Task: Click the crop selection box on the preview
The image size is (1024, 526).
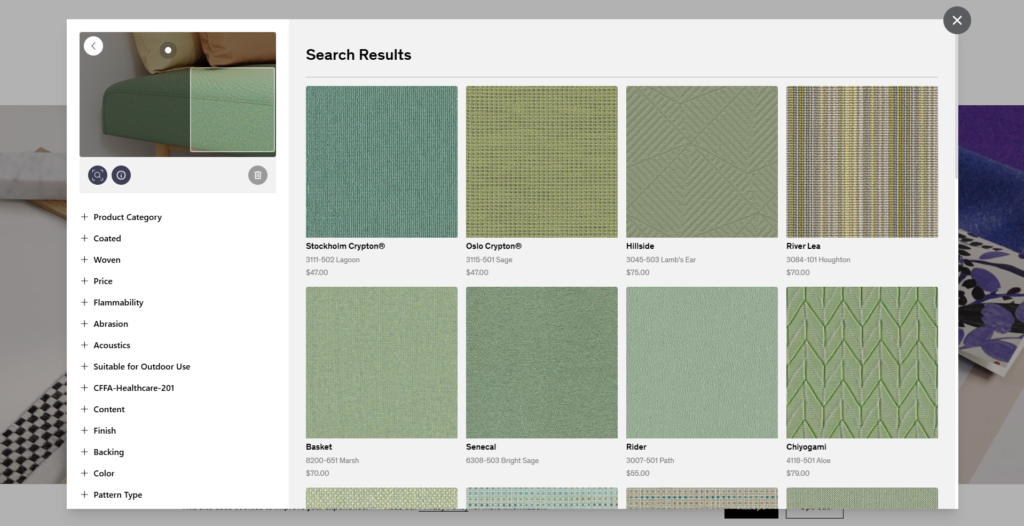Action: point(232,110)
